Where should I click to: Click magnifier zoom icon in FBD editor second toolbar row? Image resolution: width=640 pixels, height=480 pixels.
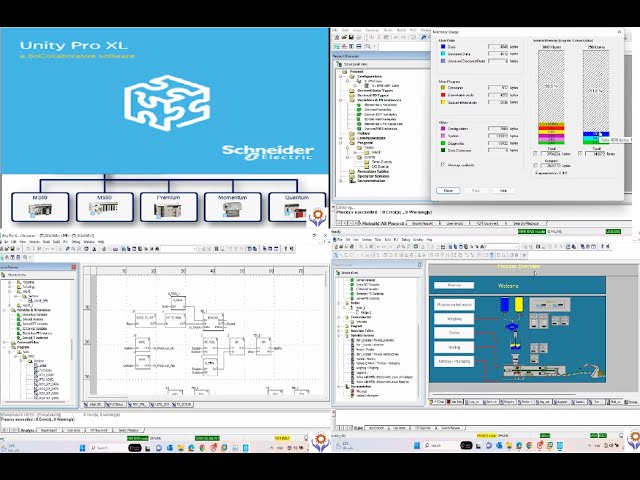pyautogui.click(x=25, y=257)
